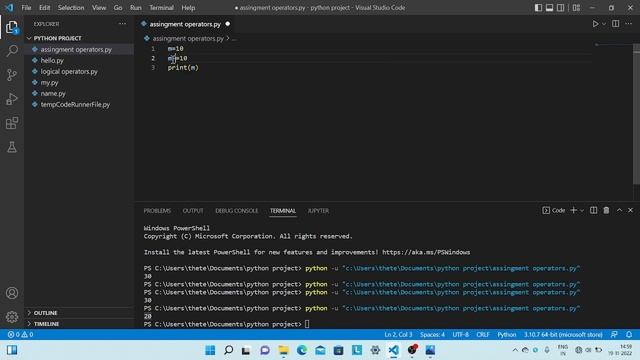Viewport: 640px width, 360px height.
Task: Open the run options dropdown arrow
Action: (604, 24)
